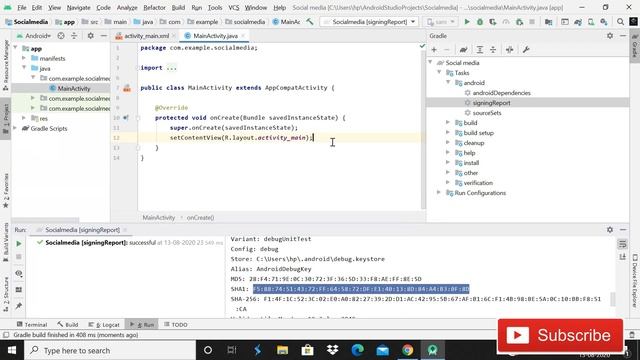Open Resource Manager side panel

pyautogui.click(x=6, y=65)
